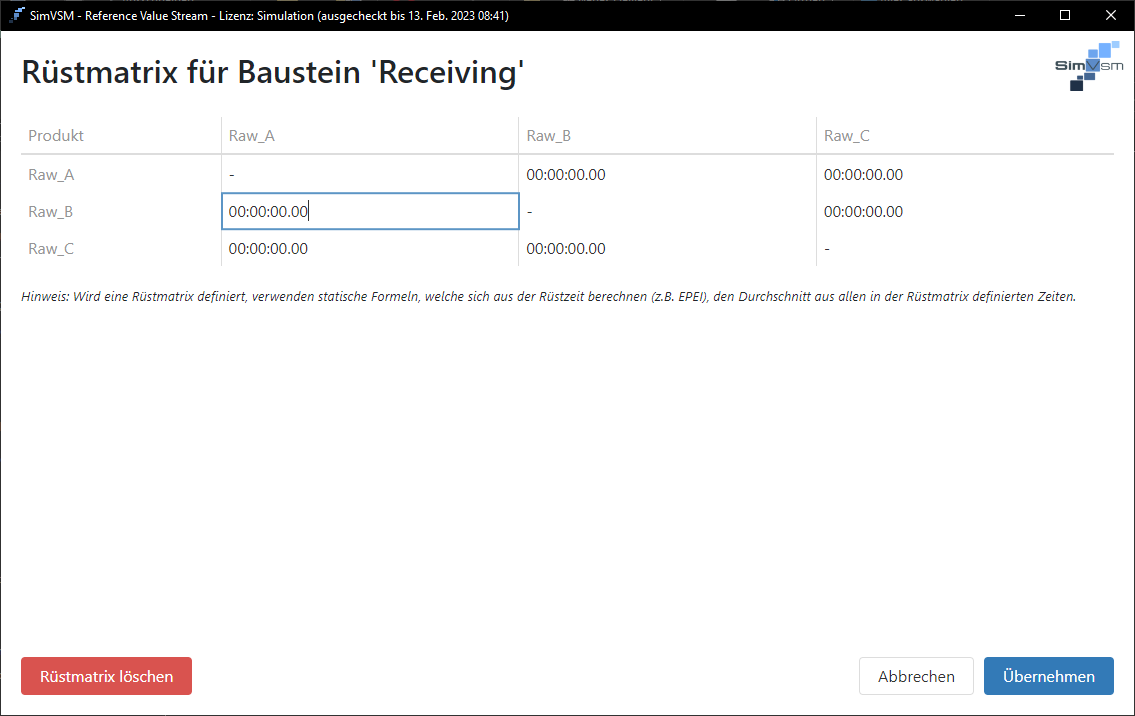Edit time cell in row Raw_C, column Raw_A
The height and width of the screenshot is (716, 1135).
268,249
